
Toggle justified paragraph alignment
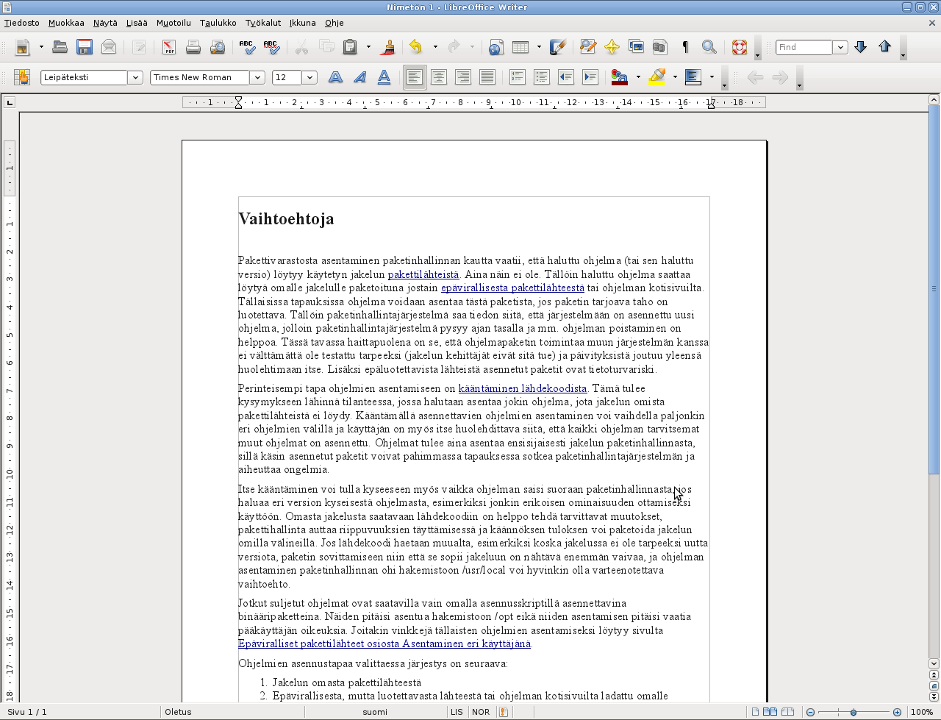coord(487,77)
